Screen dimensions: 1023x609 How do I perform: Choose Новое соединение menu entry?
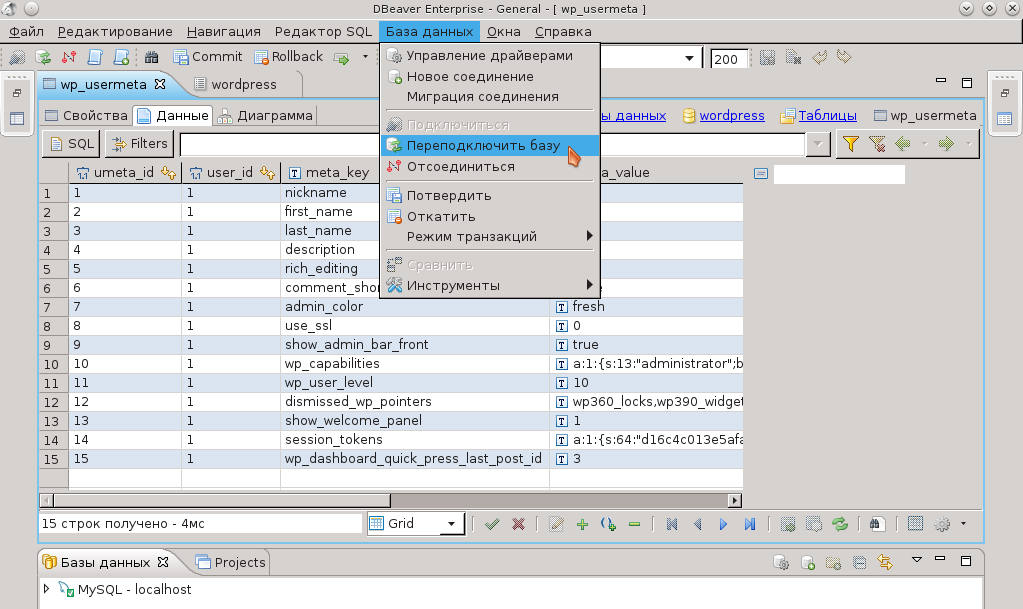click(x=489, y=76)
